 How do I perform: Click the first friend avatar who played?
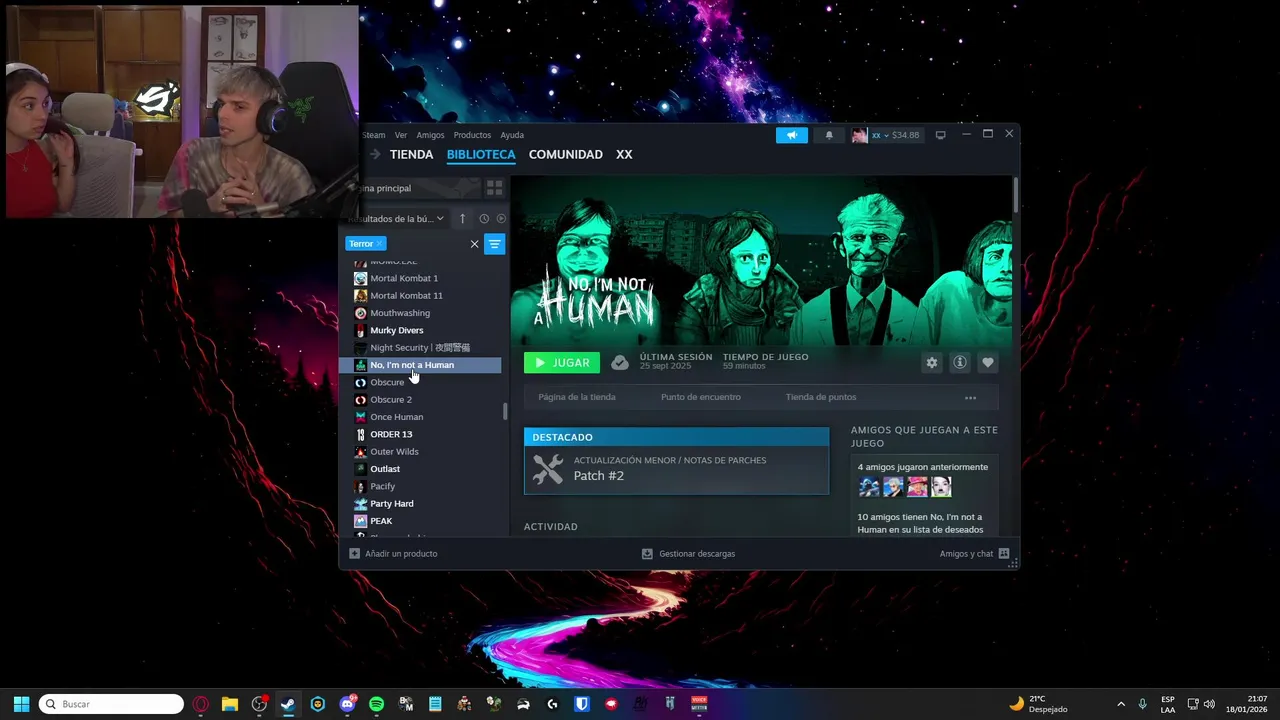pos(869,487)
